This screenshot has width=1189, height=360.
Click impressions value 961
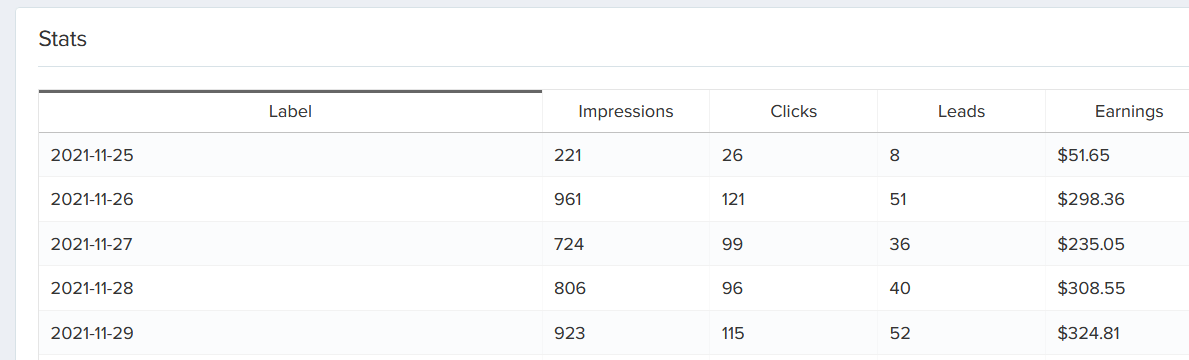[x=569, y=199]
